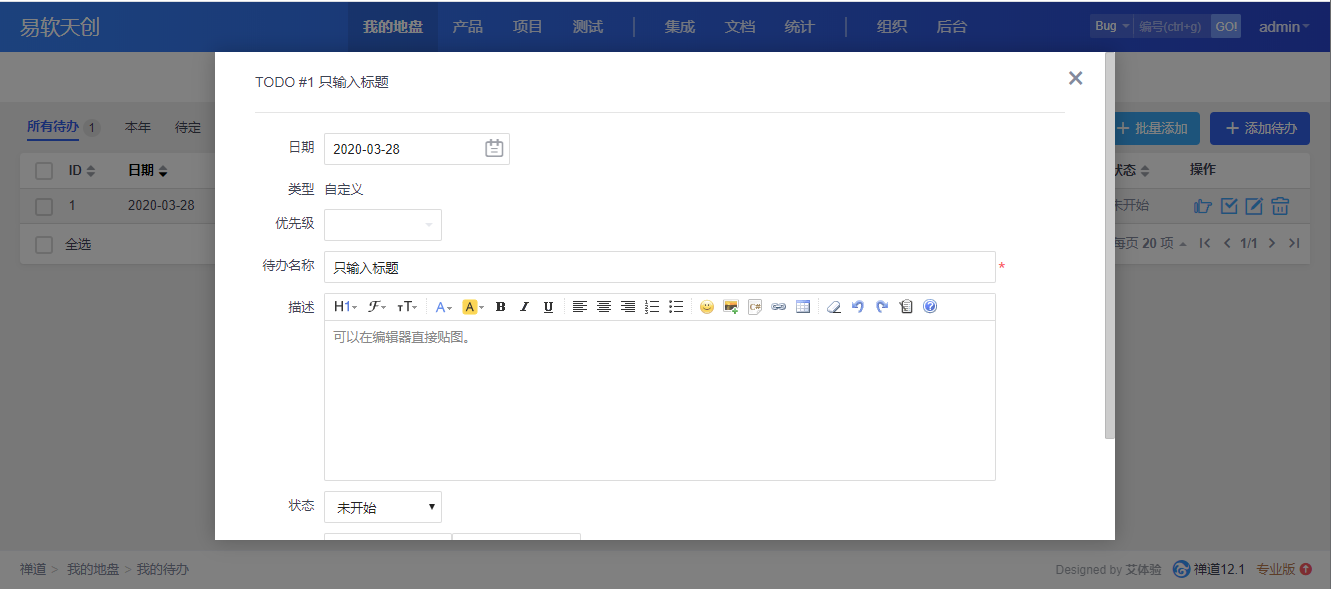The image size is (1331, 589).
Task: Open editor help question icon
Action: (930, 307)
